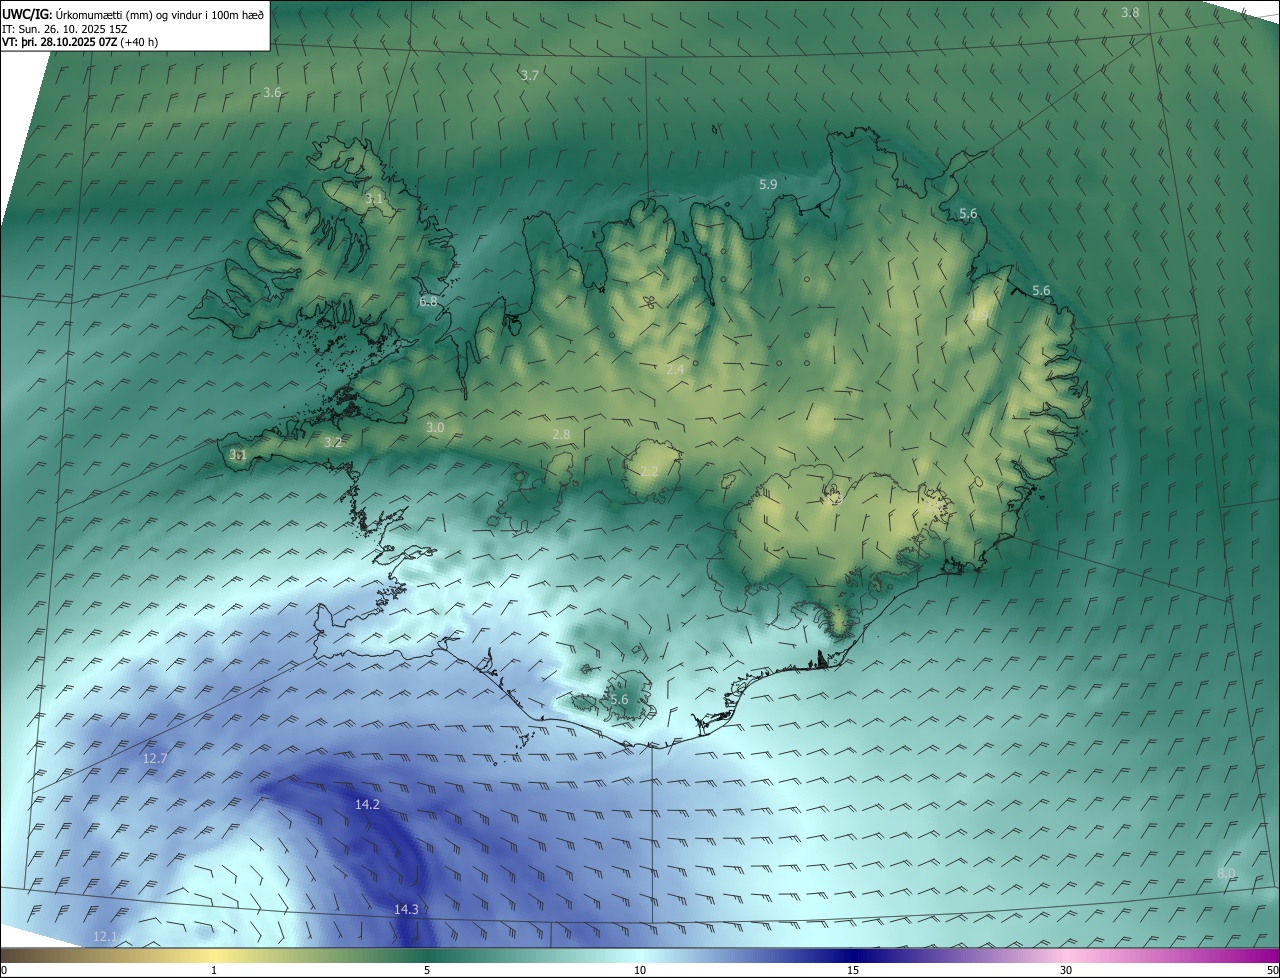Image resolution: width=1280 pixels, height=978 pixels.
Task: Select the 12.1 value label
Action: pyautogui.click(x=105, y=937)
